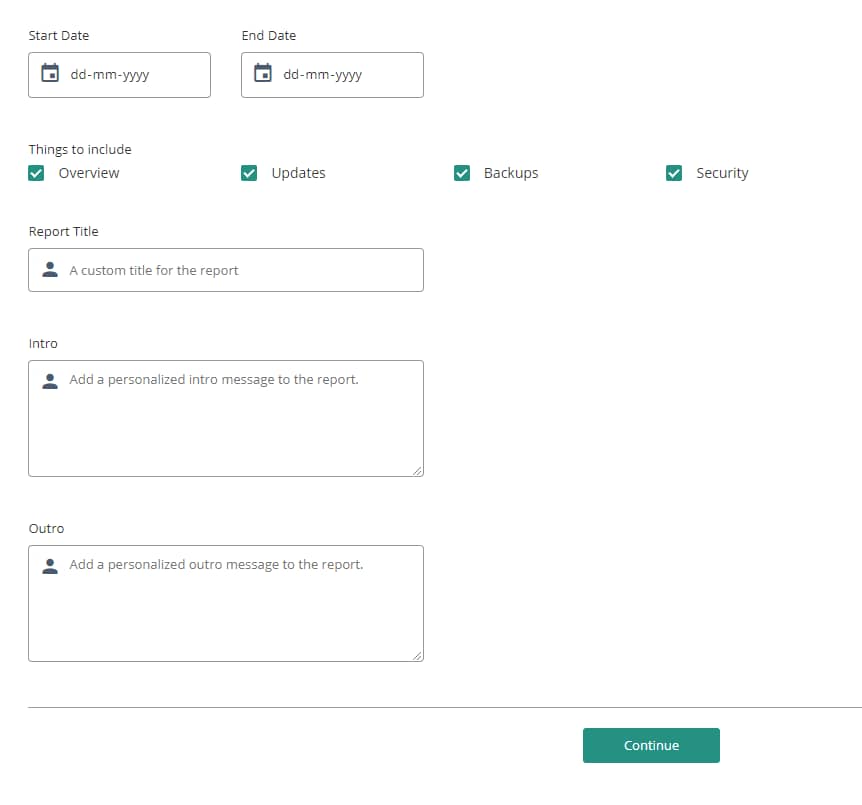Click inside the Outro message textarea
This screenshot has height=805, width=862.
point(226,603)
